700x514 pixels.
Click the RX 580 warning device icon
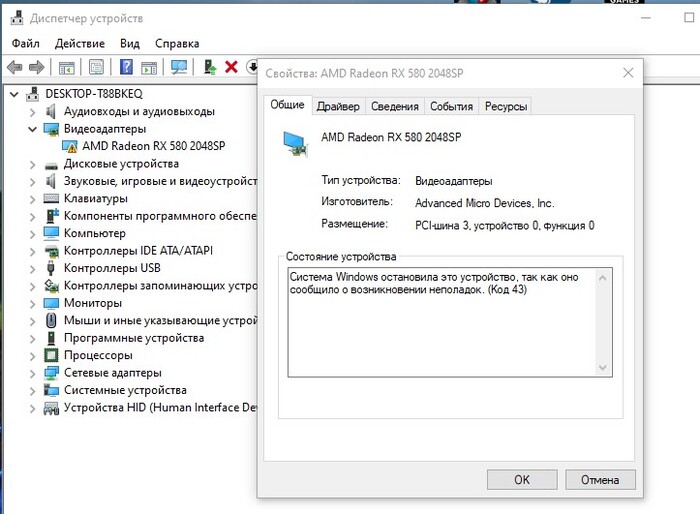click(70, 146)
